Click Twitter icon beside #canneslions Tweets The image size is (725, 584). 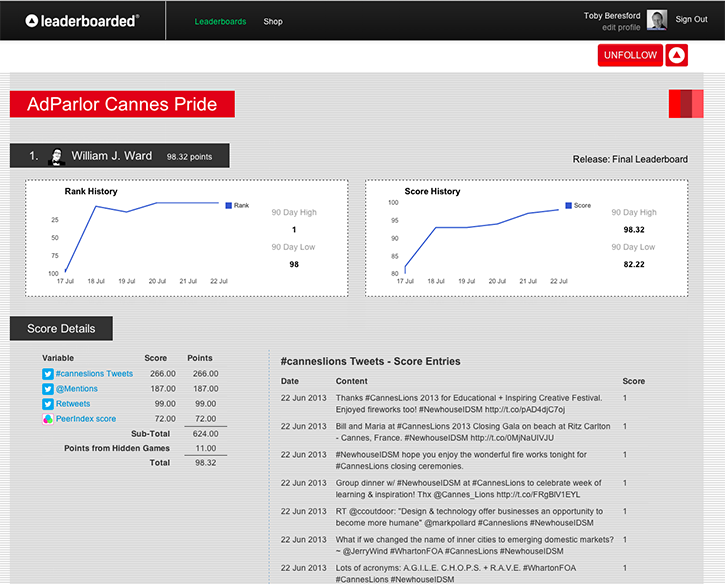click(x=47, y=374)
